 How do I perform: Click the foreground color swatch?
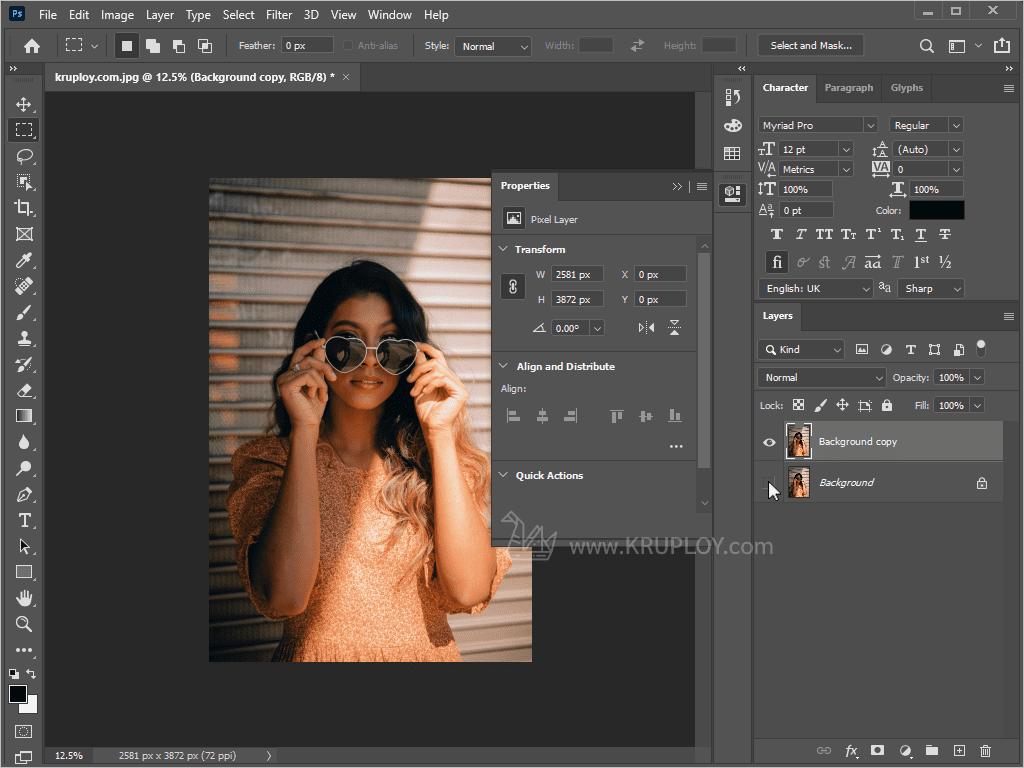(x=18, y=694)
